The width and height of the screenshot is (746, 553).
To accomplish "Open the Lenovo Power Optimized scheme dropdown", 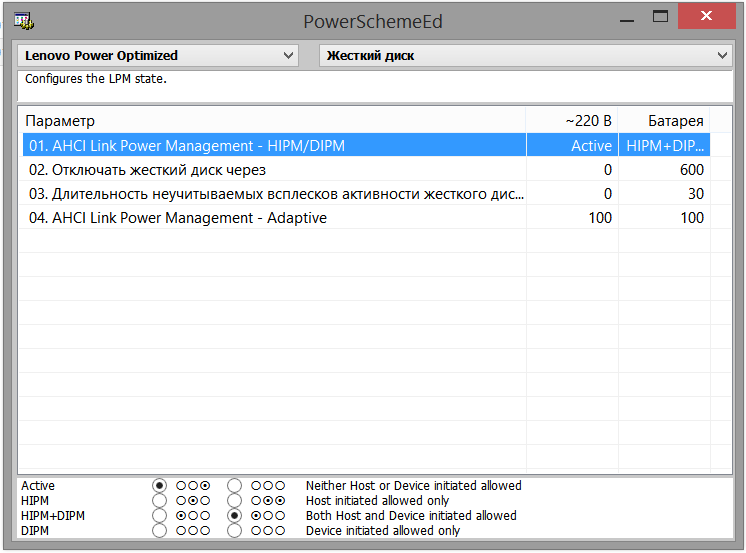I will point(158,56).
